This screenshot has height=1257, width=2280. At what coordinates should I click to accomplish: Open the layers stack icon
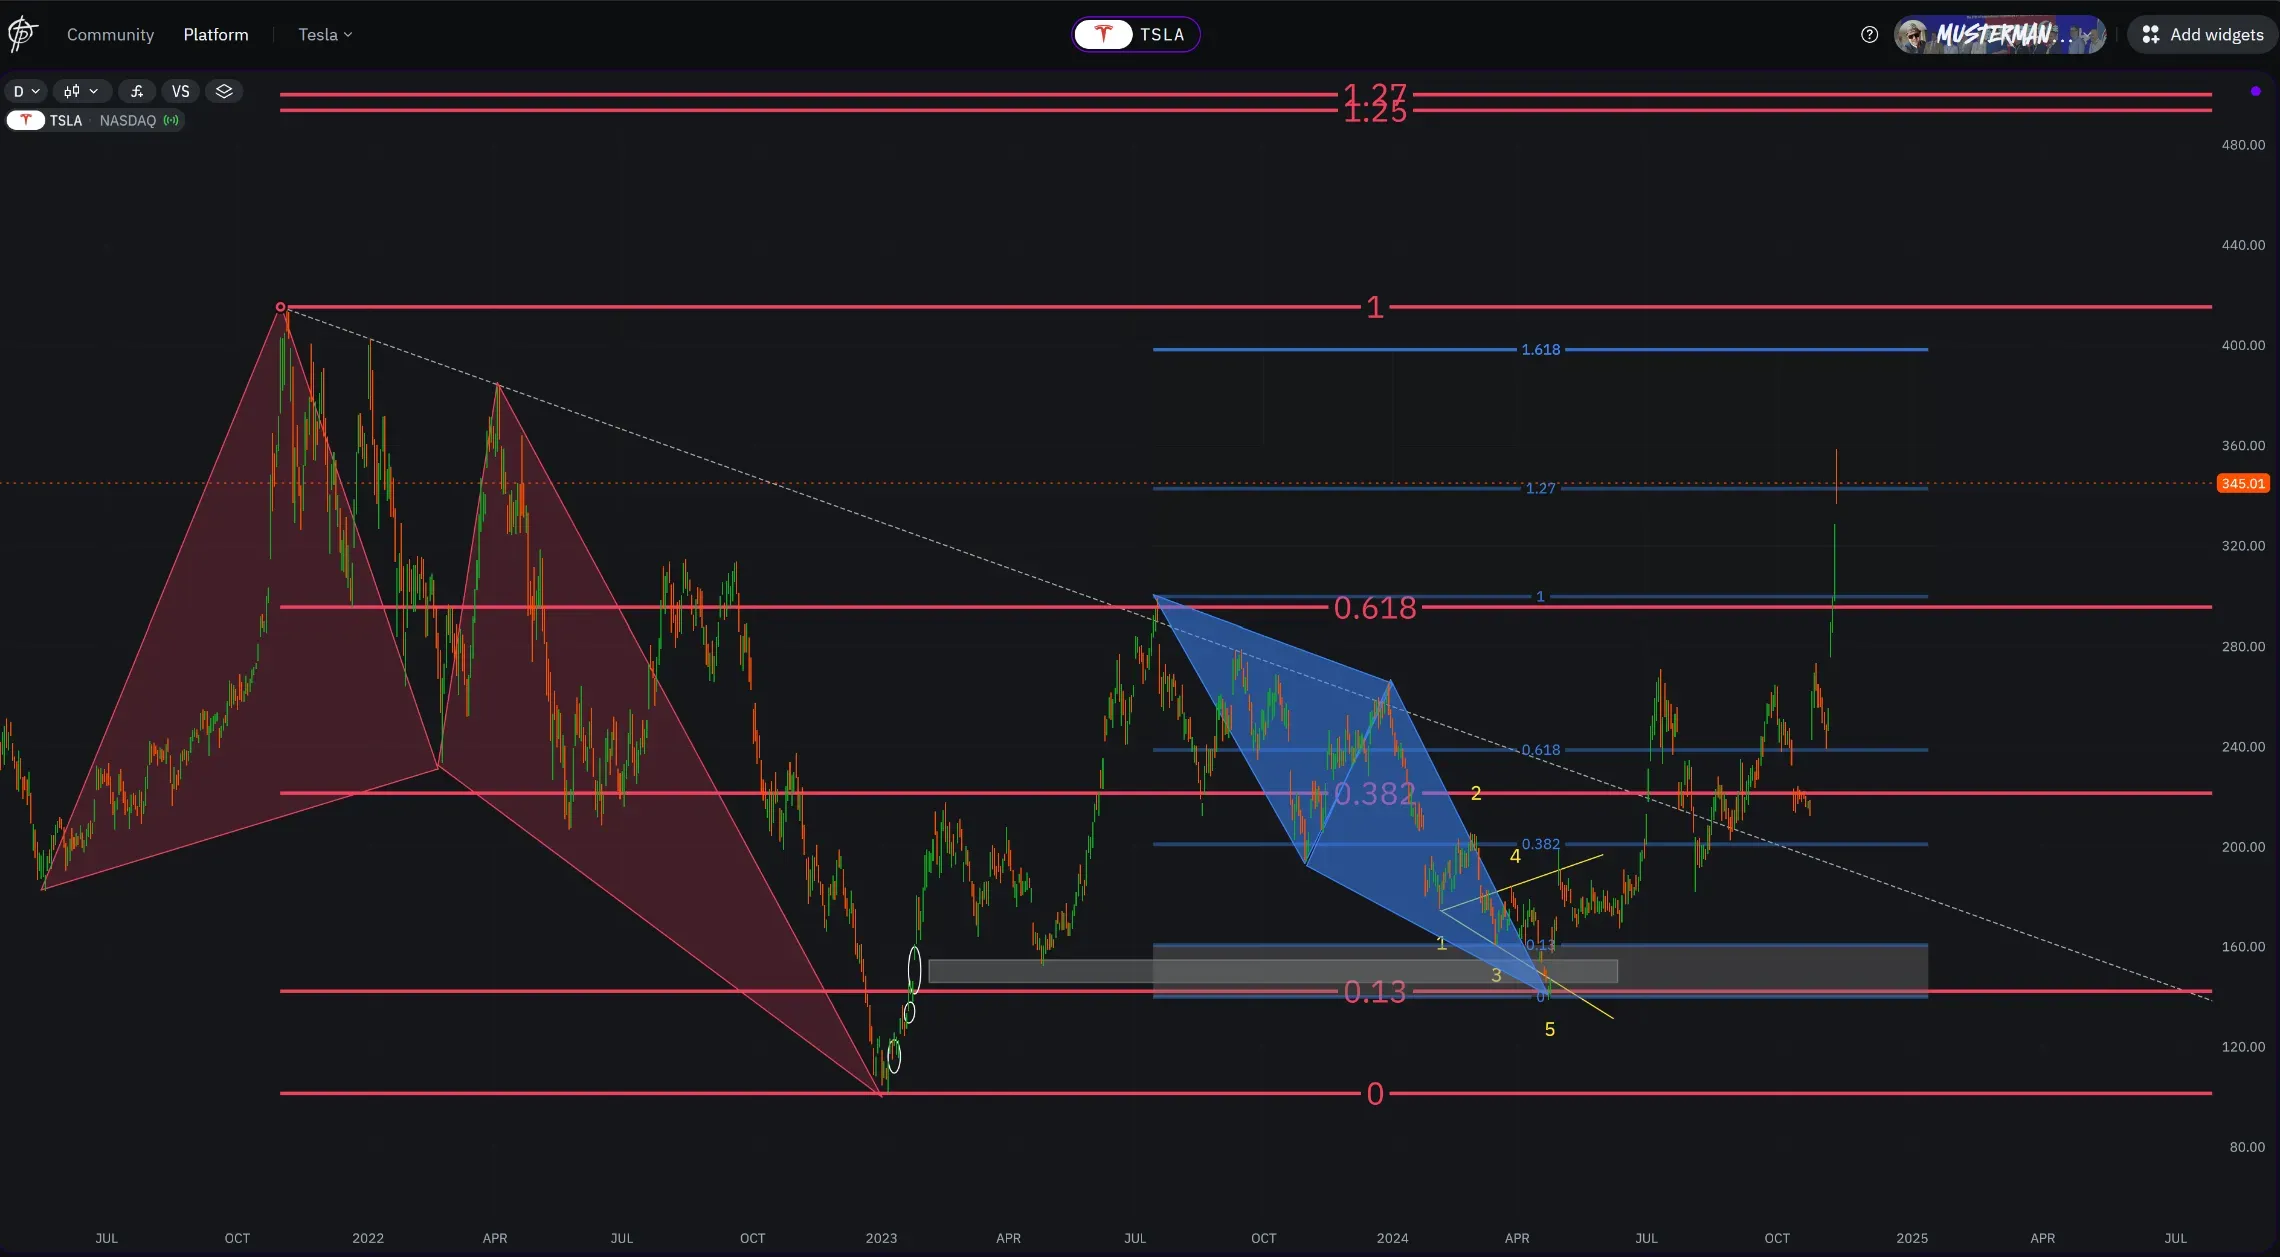coord(224,91)
